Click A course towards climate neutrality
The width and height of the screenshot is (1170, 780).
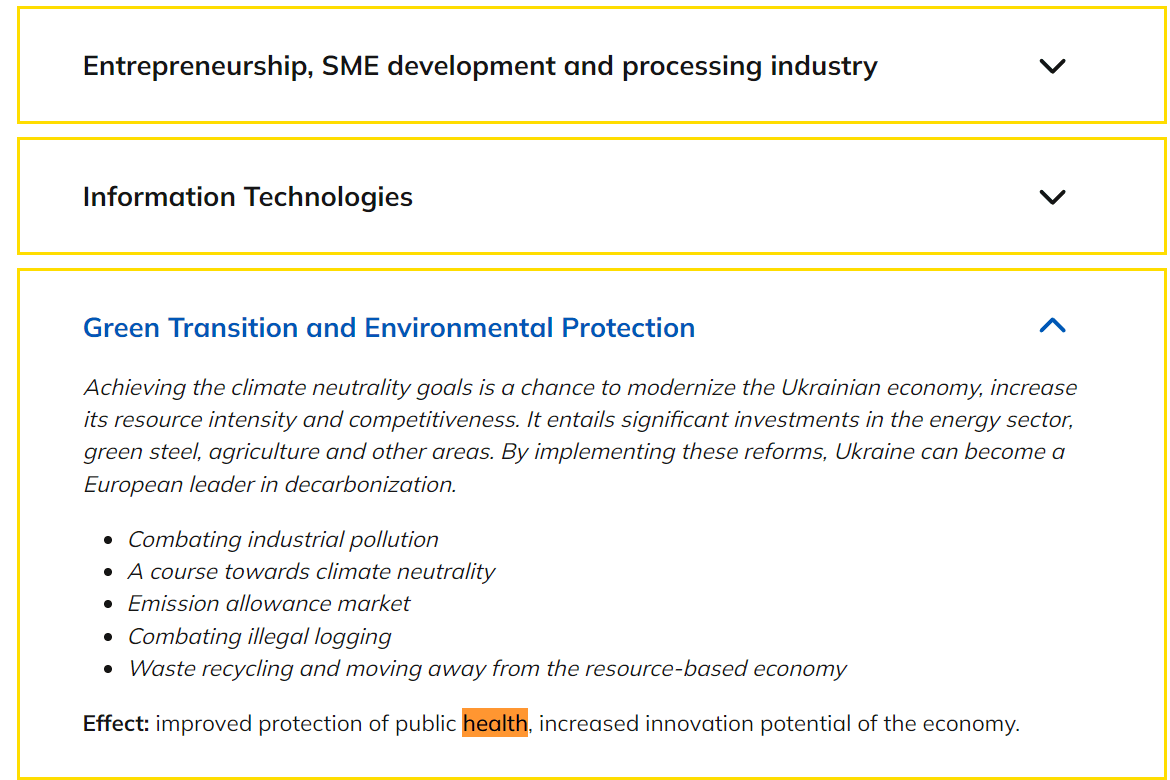311,572
